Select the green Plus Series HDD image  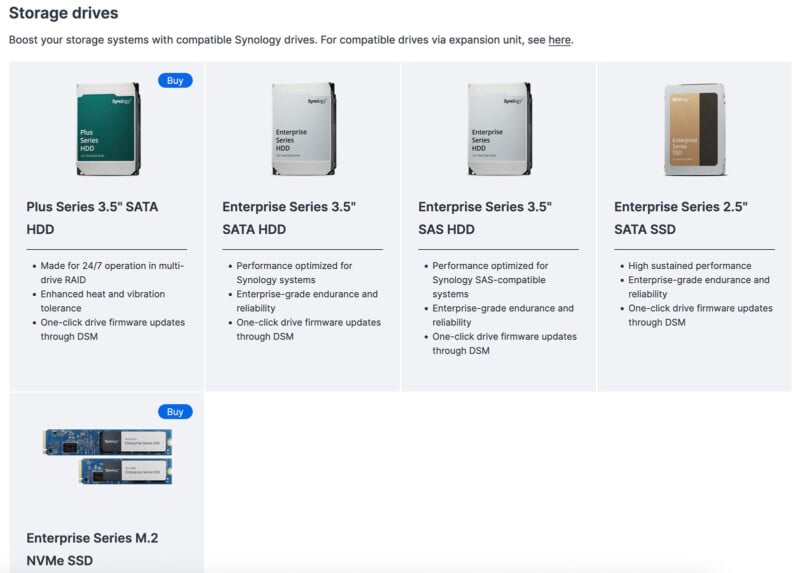[108, 129]
